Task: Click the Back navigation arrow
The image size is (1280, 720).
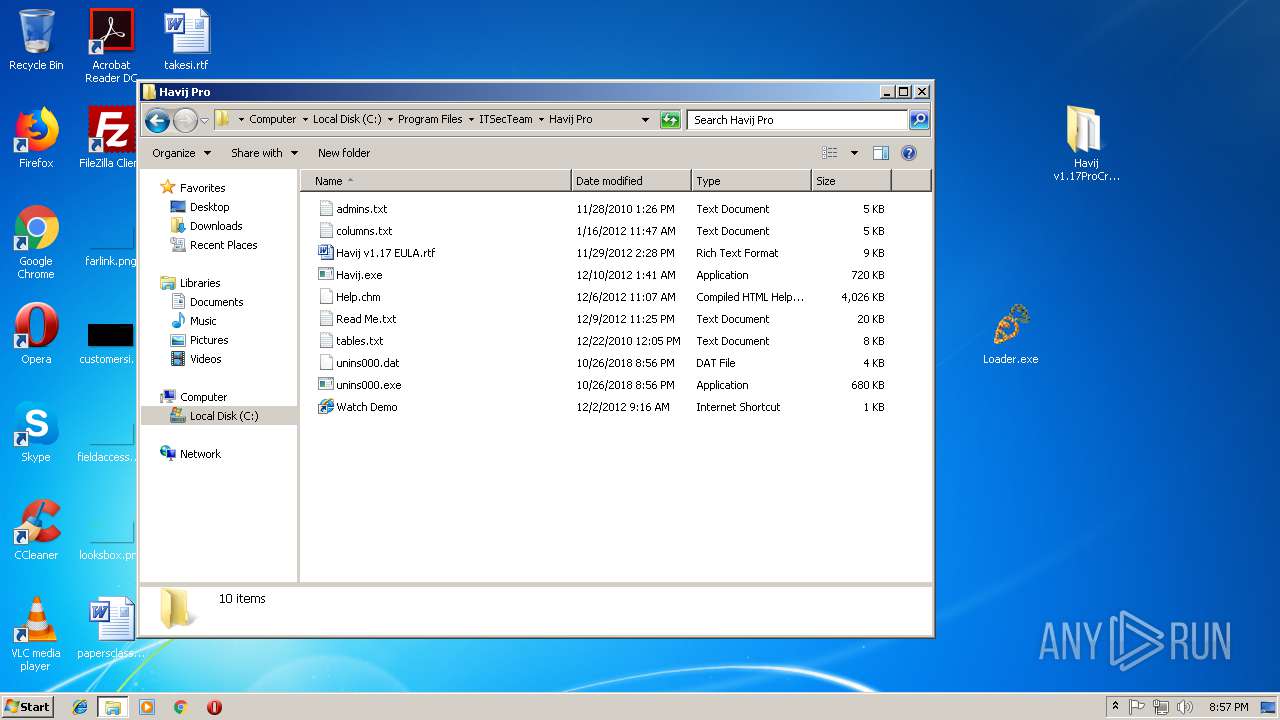Action: coord(157,120)
